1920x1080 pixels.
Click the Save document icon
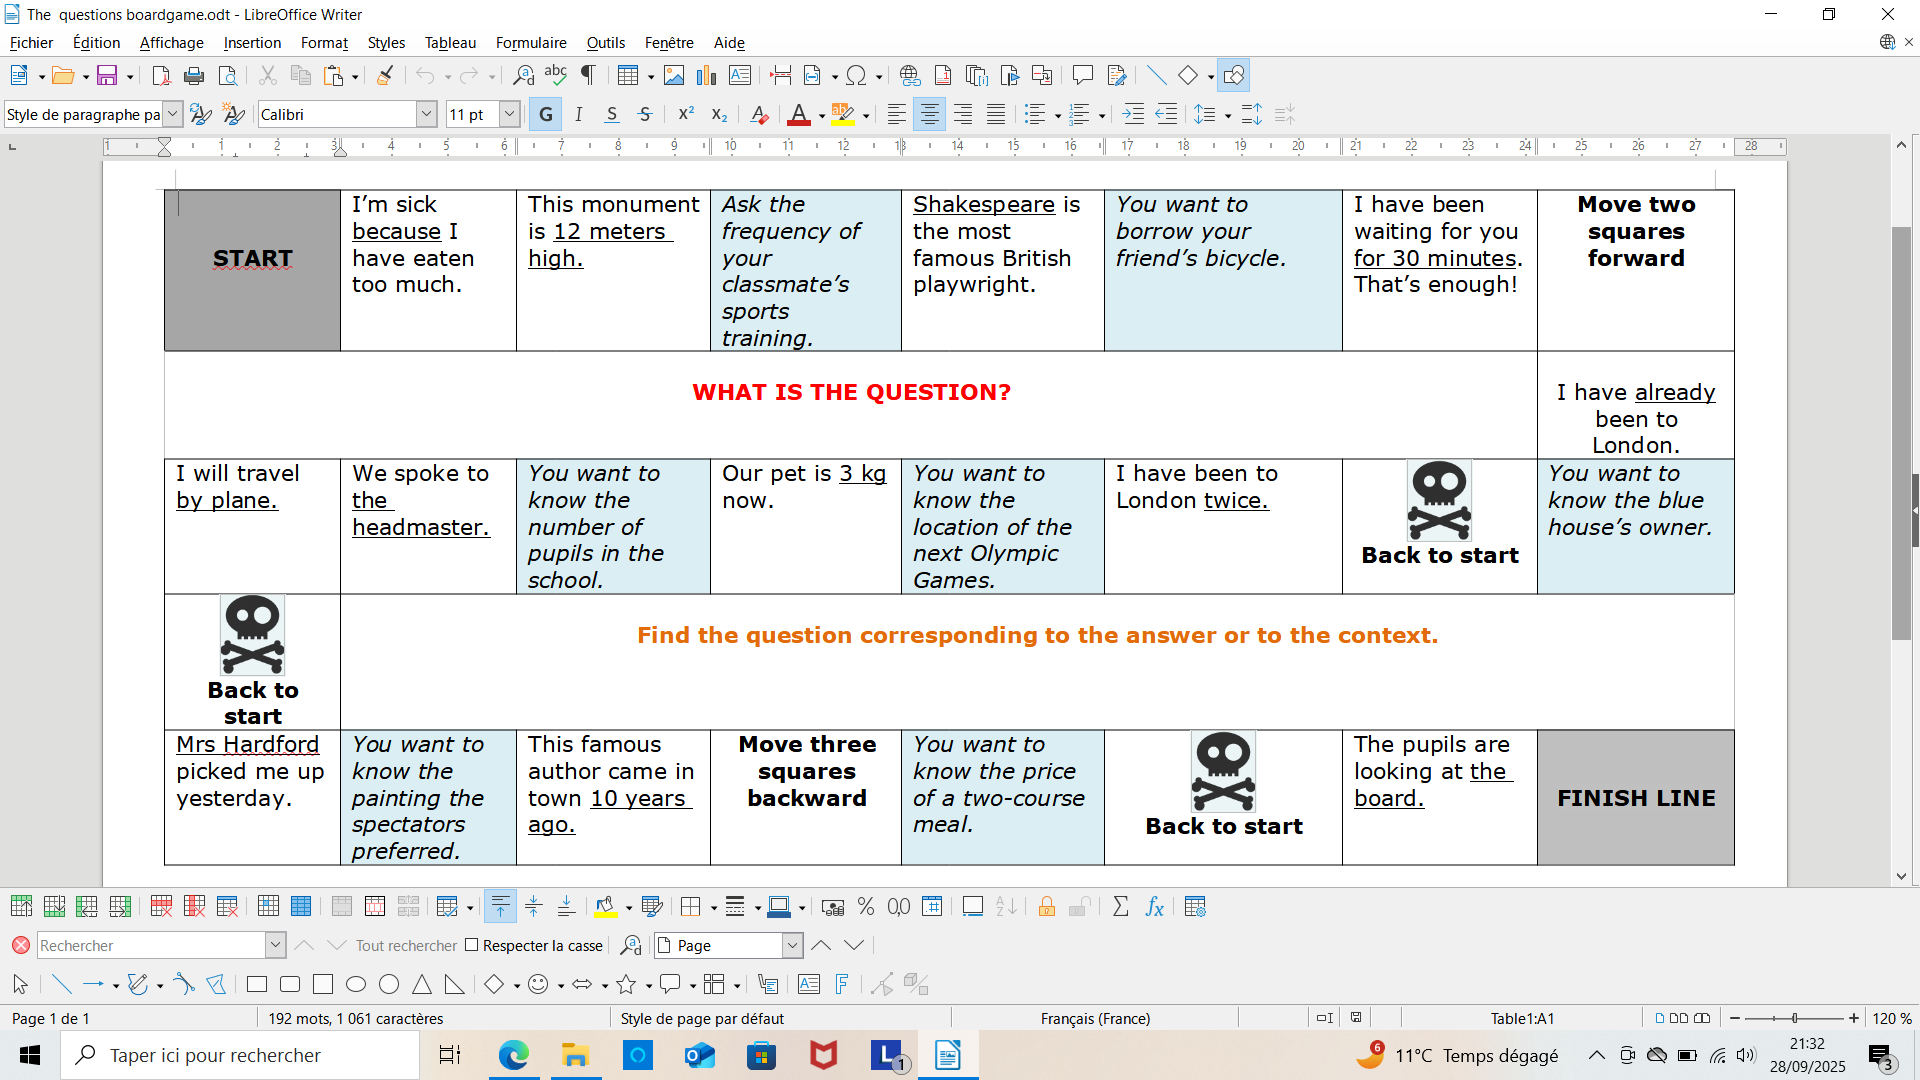[x=107, y=75]
